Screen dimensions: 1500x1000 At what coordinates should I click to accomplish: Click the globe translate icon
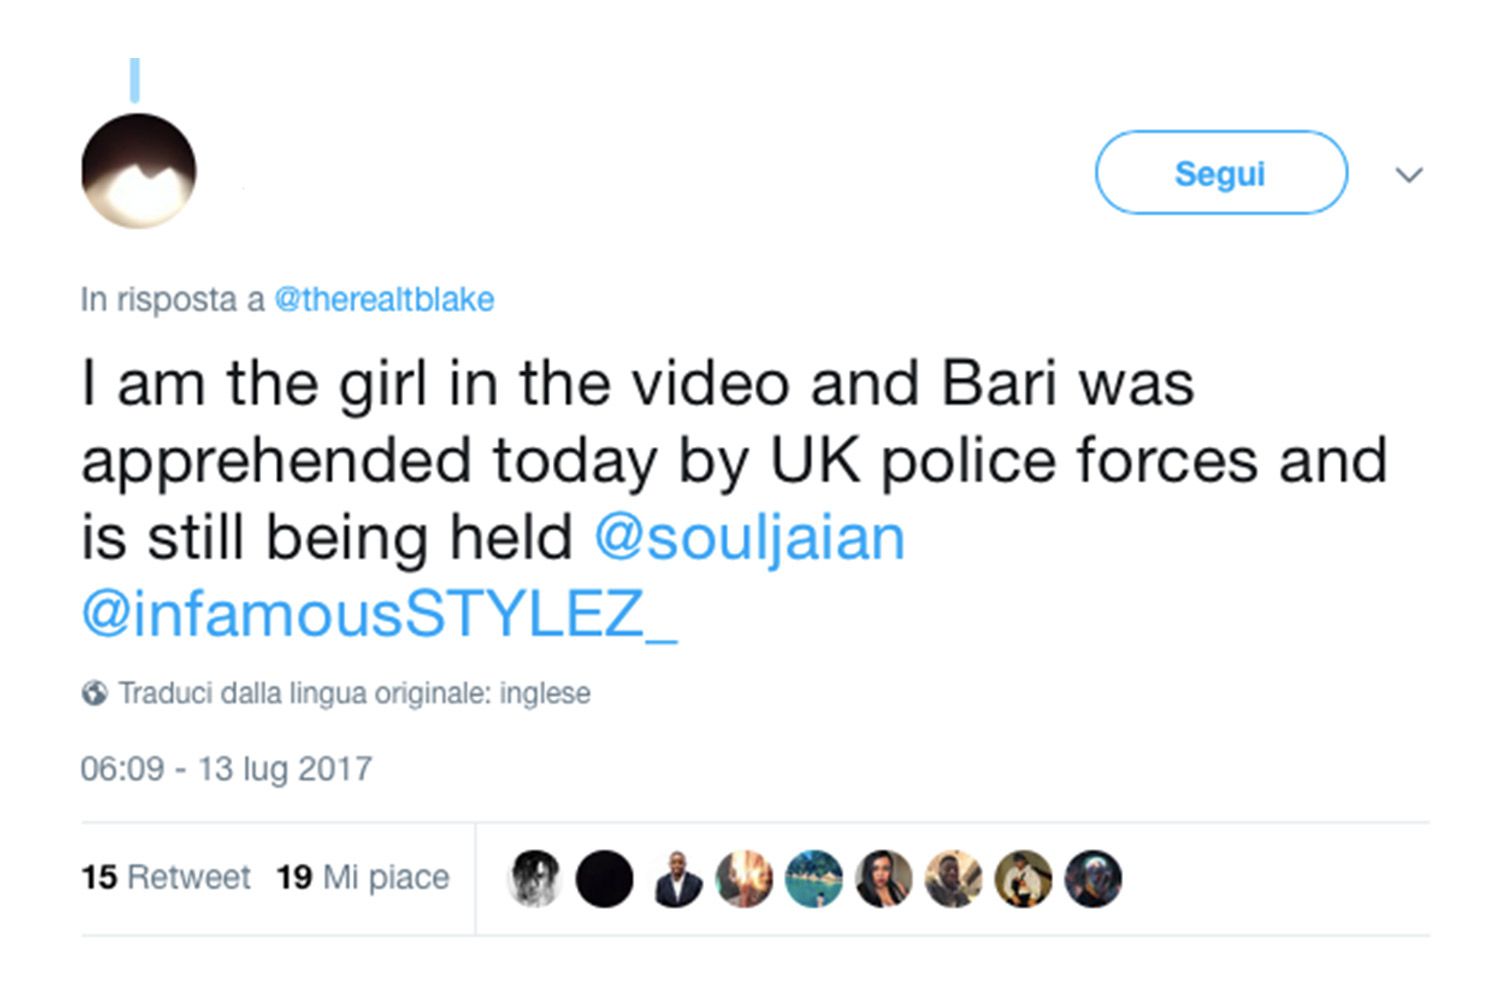click(95, 693)
